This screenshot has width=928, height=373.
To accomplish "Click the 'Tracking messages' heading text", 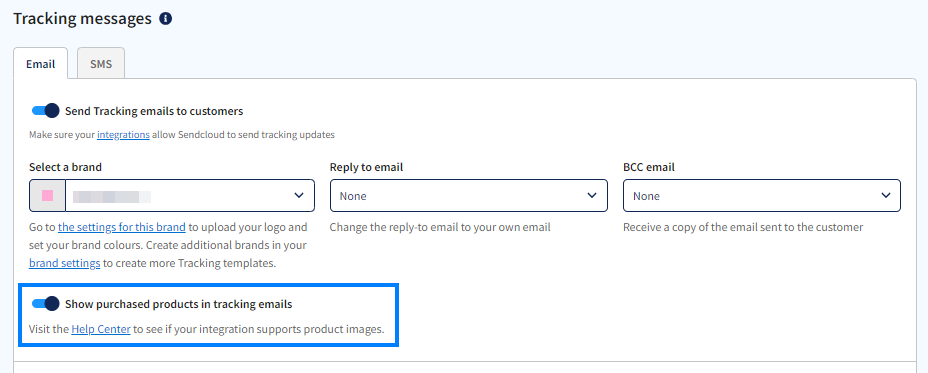I will [x=82, y=19].
